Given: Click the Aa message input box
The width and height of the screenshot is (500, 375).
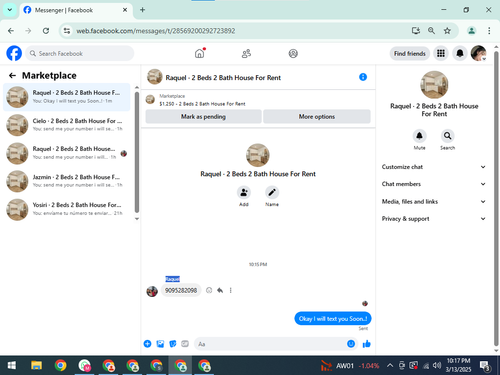Looking at the screenshot, I should (x=270, y=344).
